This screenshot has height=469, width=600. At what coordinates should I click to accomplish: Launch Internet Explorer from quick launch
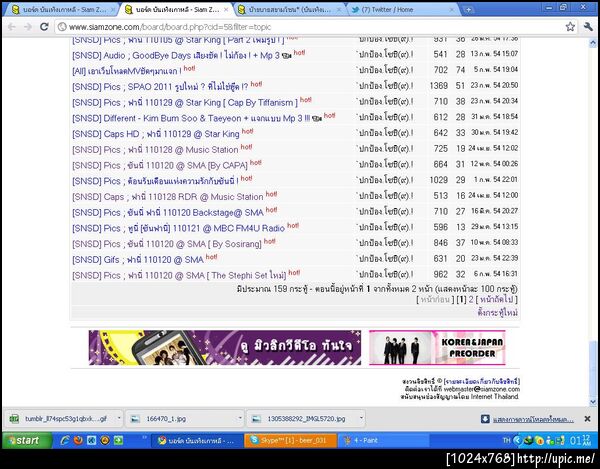pyautogui.click(x=65, y=440)
